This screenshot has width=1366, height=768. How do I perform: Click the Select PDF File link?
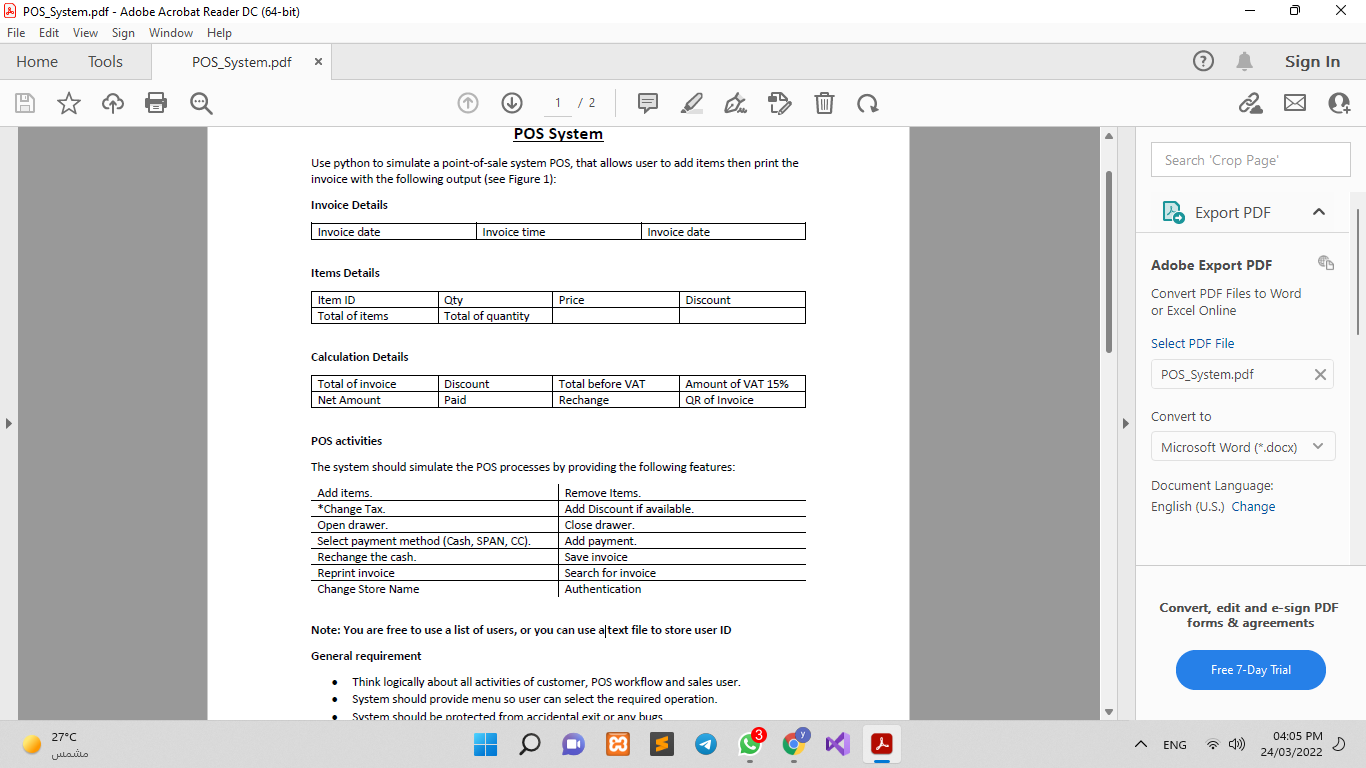1192,343
